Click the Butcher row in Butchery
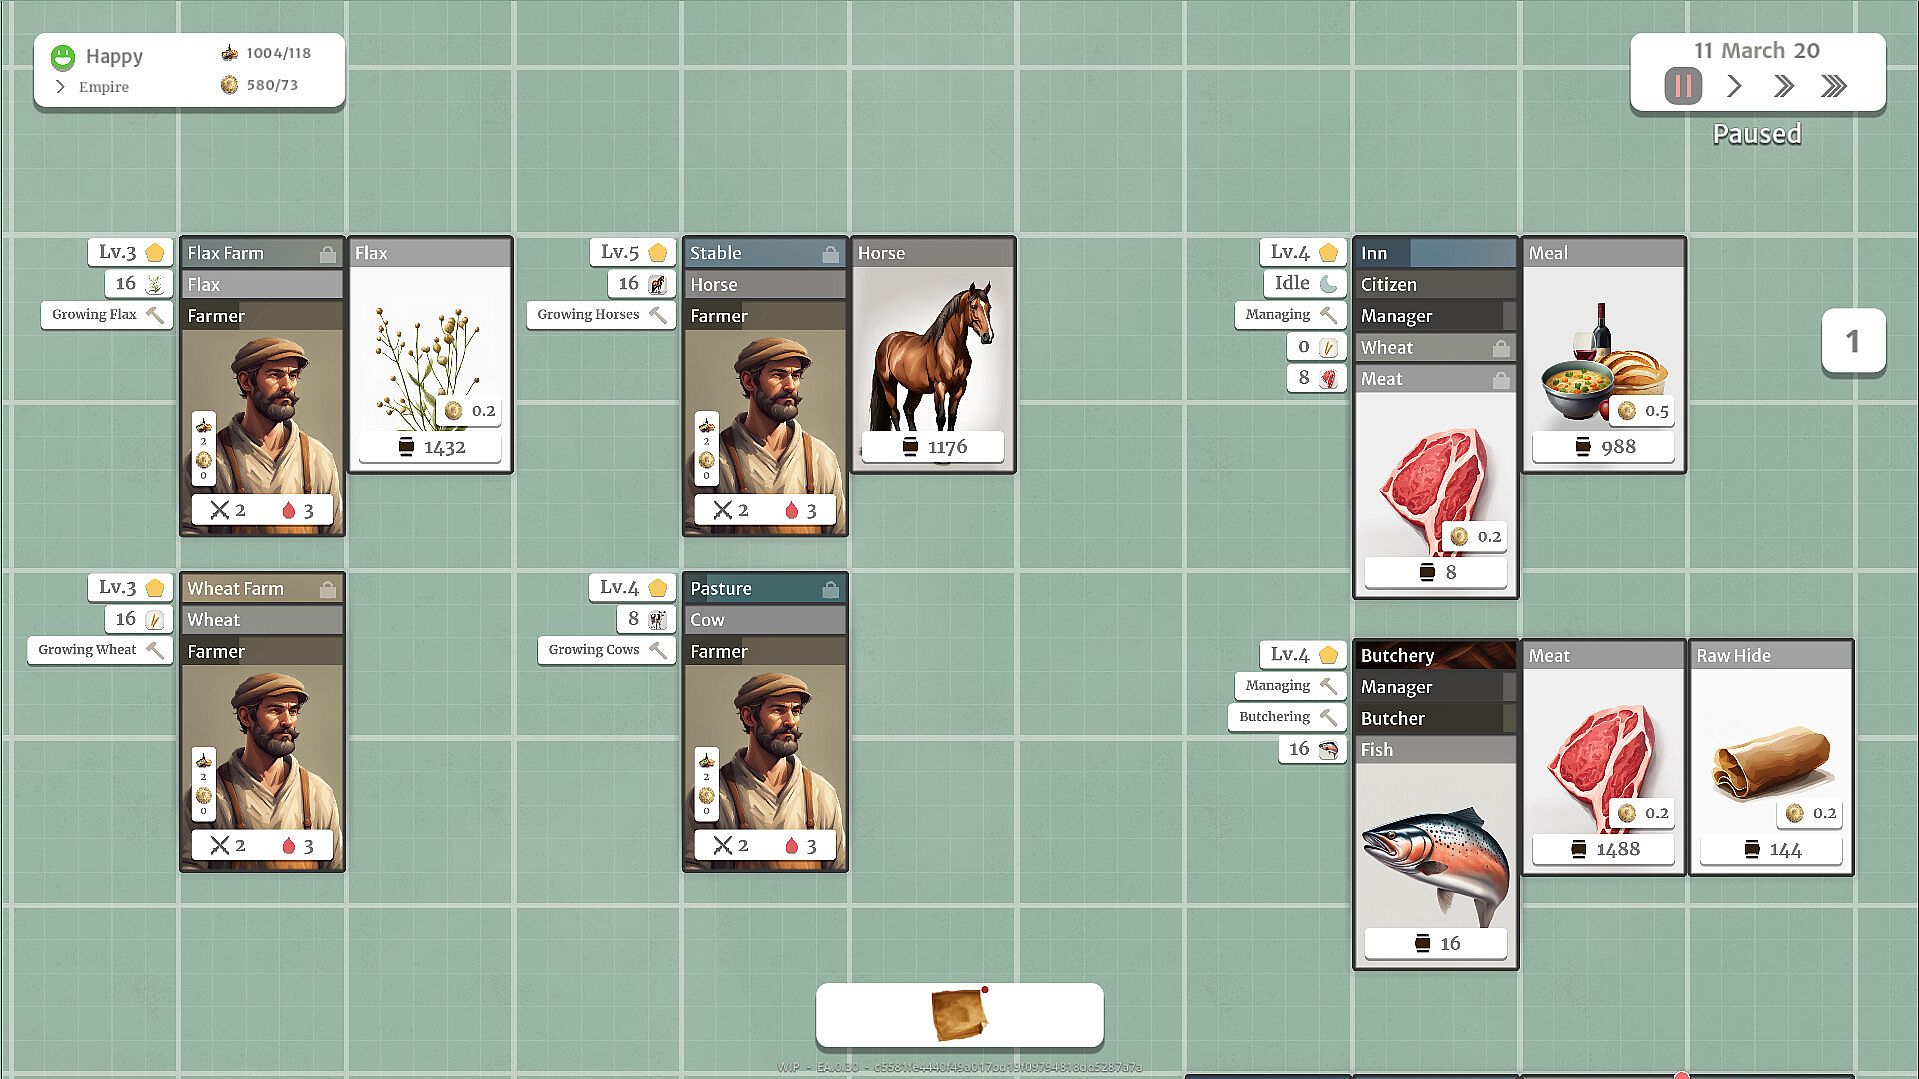The width and height of the screenshot is (1919, 1079). [x=1436, y=719]
